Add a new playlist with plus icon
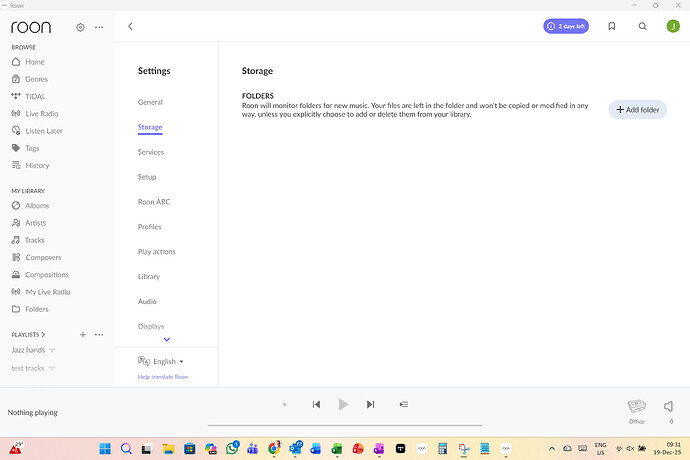This screenshot has height=460, width=690. click(83, 334)
